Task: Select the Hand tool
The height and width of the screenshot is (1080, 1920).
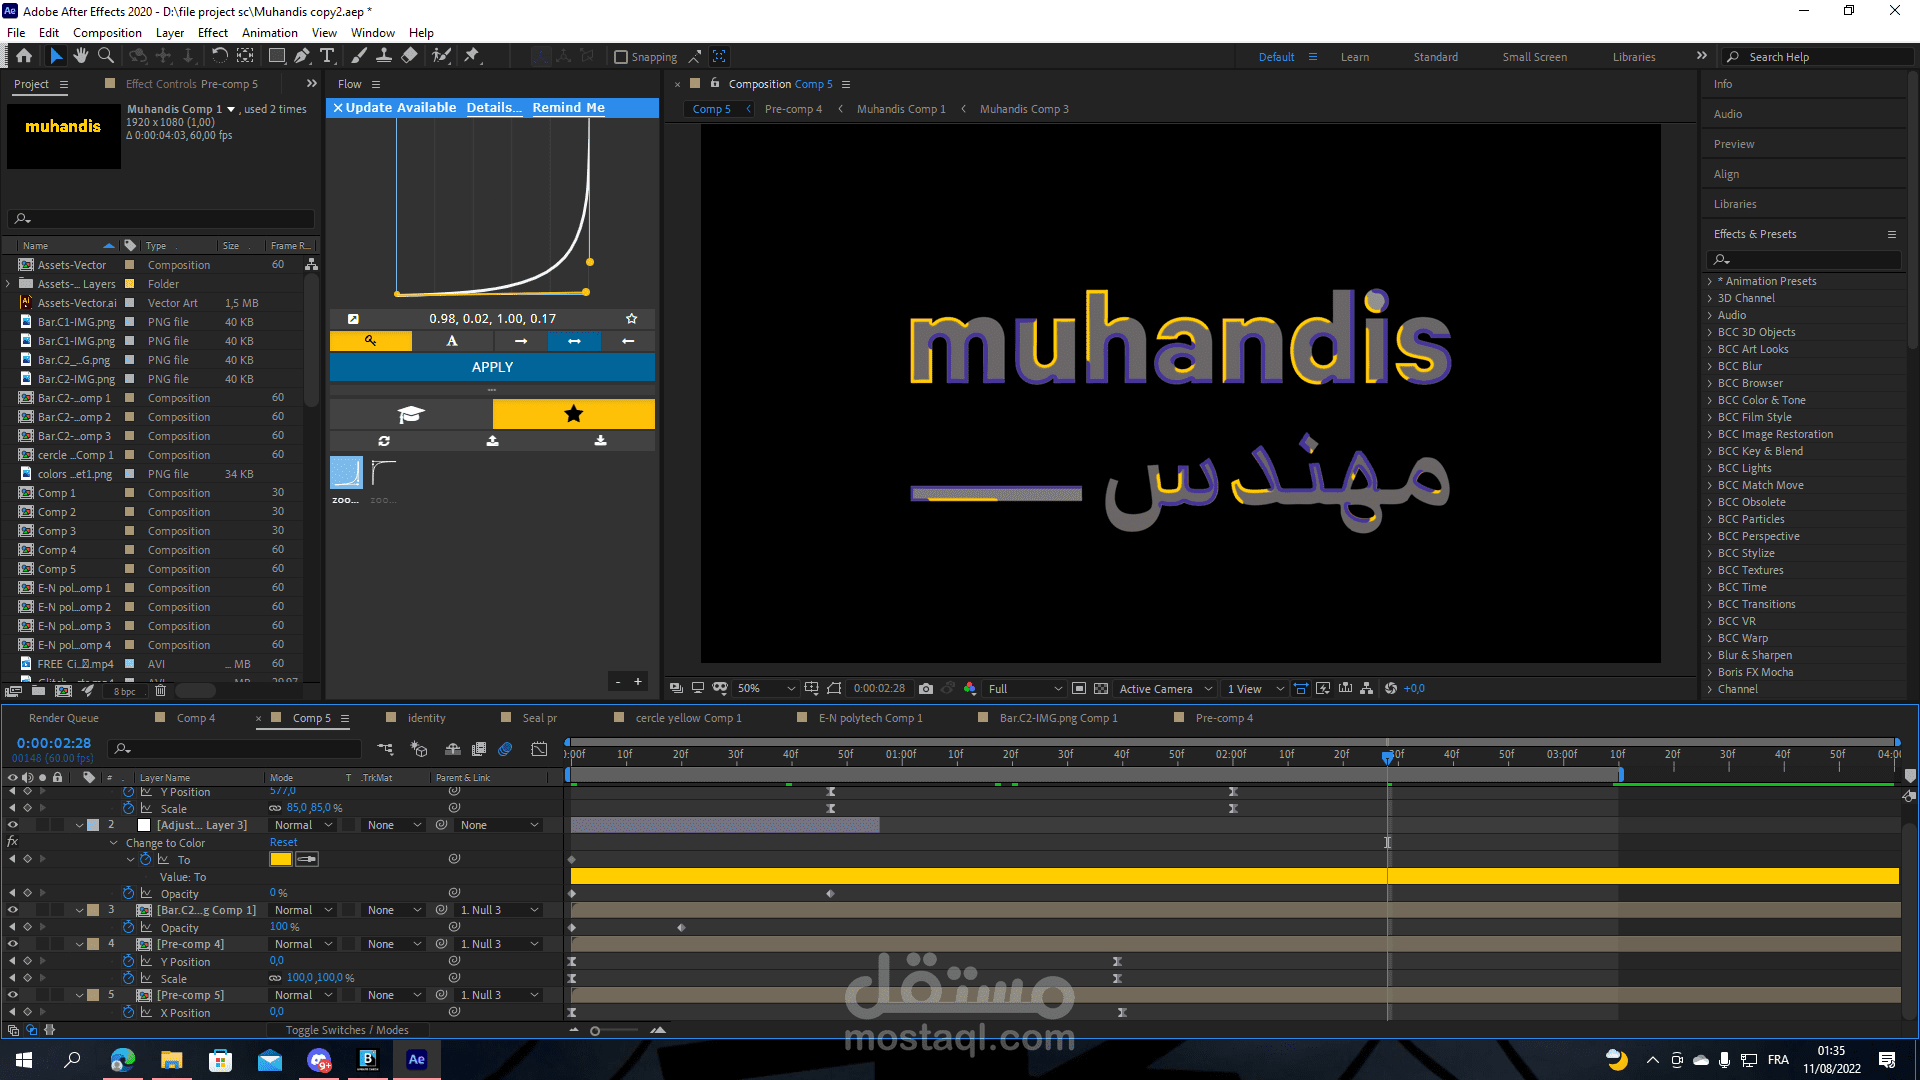Action: tap(81, 56)
